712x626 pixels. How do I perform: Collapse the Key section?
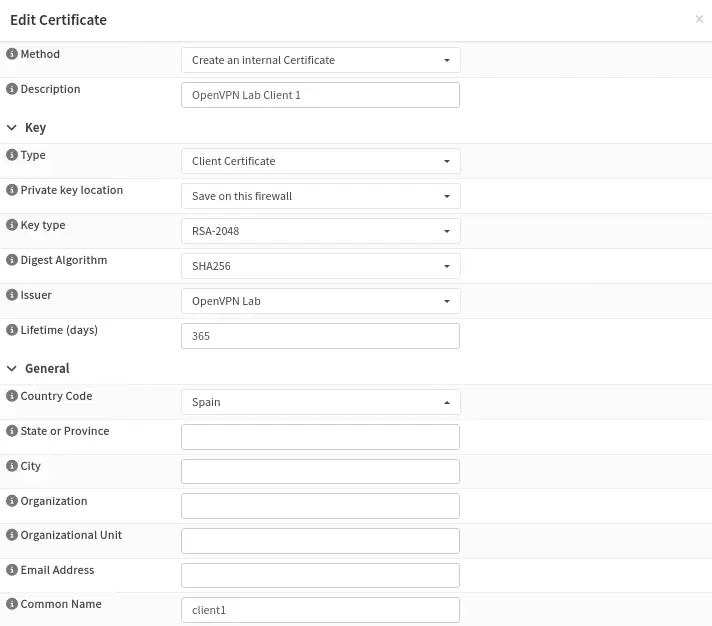pyautogui.click(x=13, y=128)
